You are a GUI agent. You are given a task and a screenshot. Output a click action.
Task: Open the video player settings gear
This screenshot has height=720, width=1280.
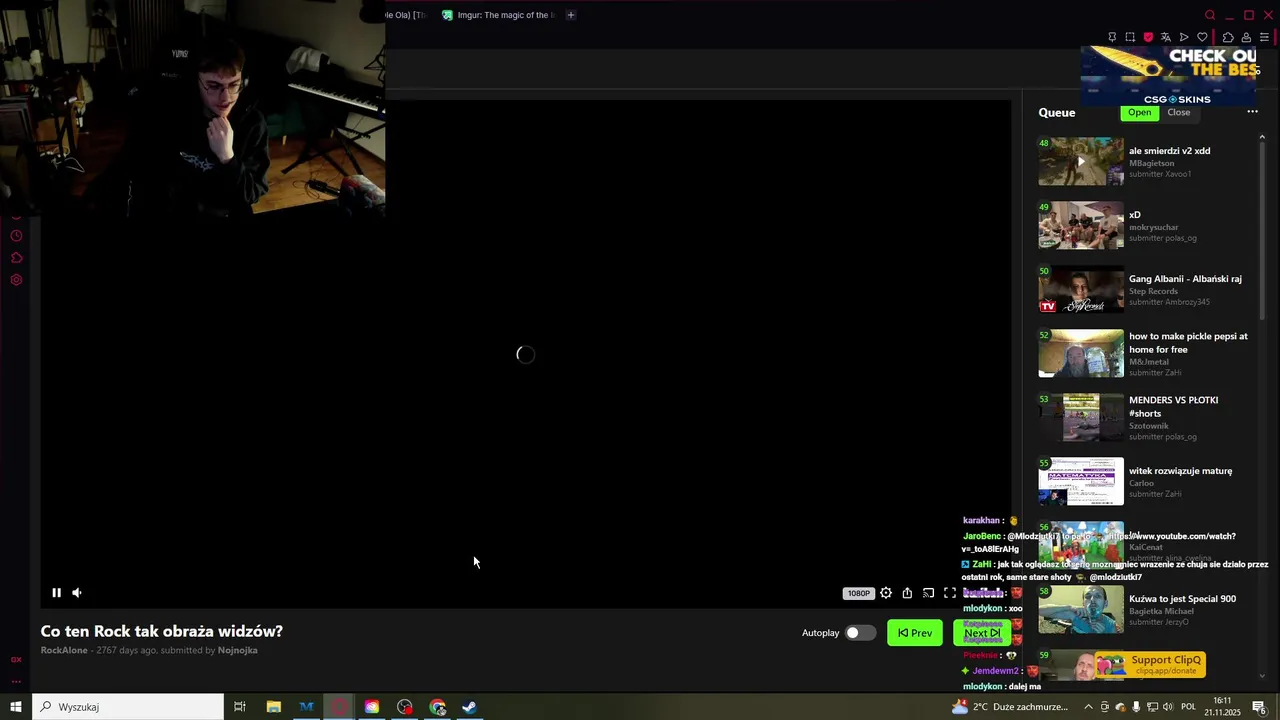pos(886,593)
